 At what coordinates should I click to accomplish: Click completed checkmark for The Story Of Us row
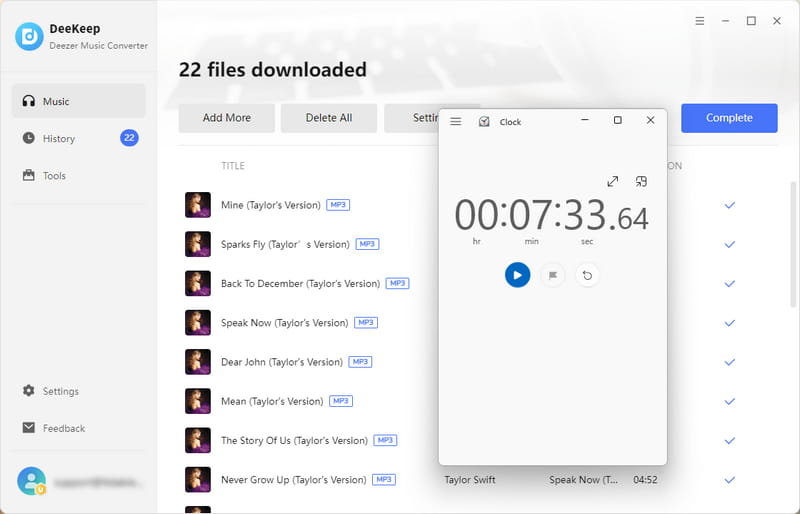730,441
